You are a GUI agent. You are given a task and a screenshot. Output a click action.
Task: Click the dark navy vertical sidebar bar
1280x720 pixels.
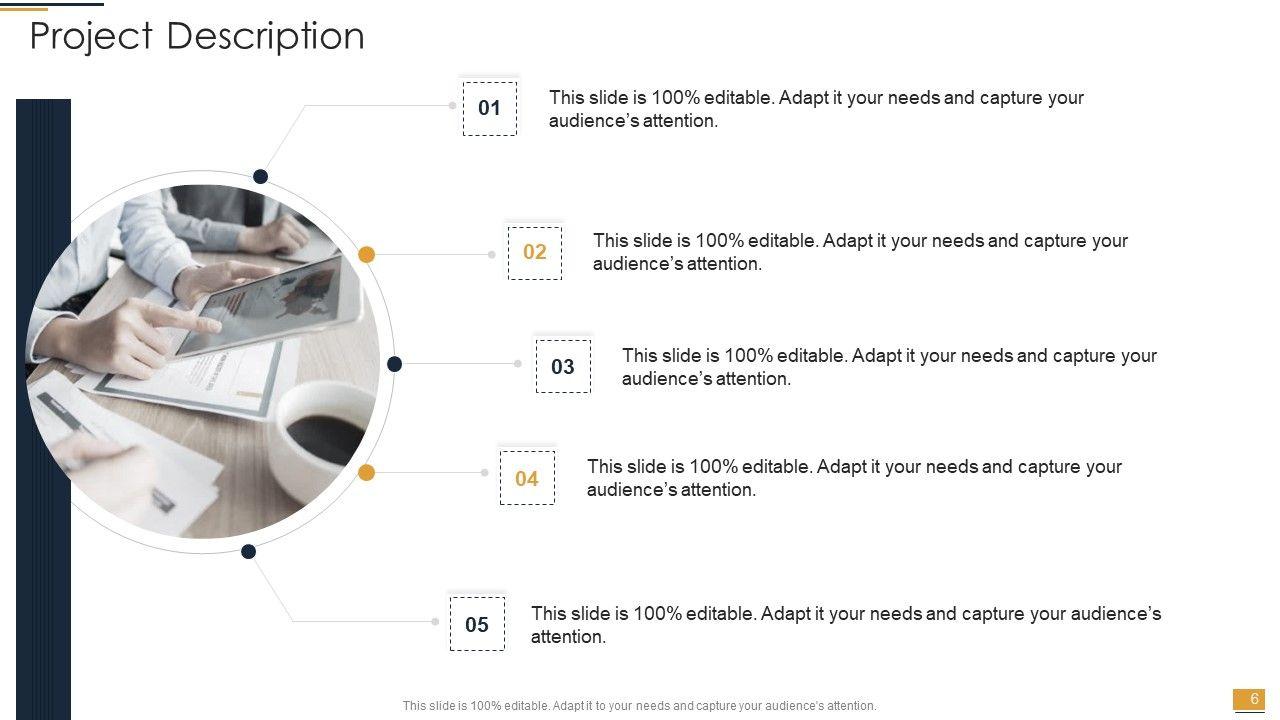coord(44,400)
